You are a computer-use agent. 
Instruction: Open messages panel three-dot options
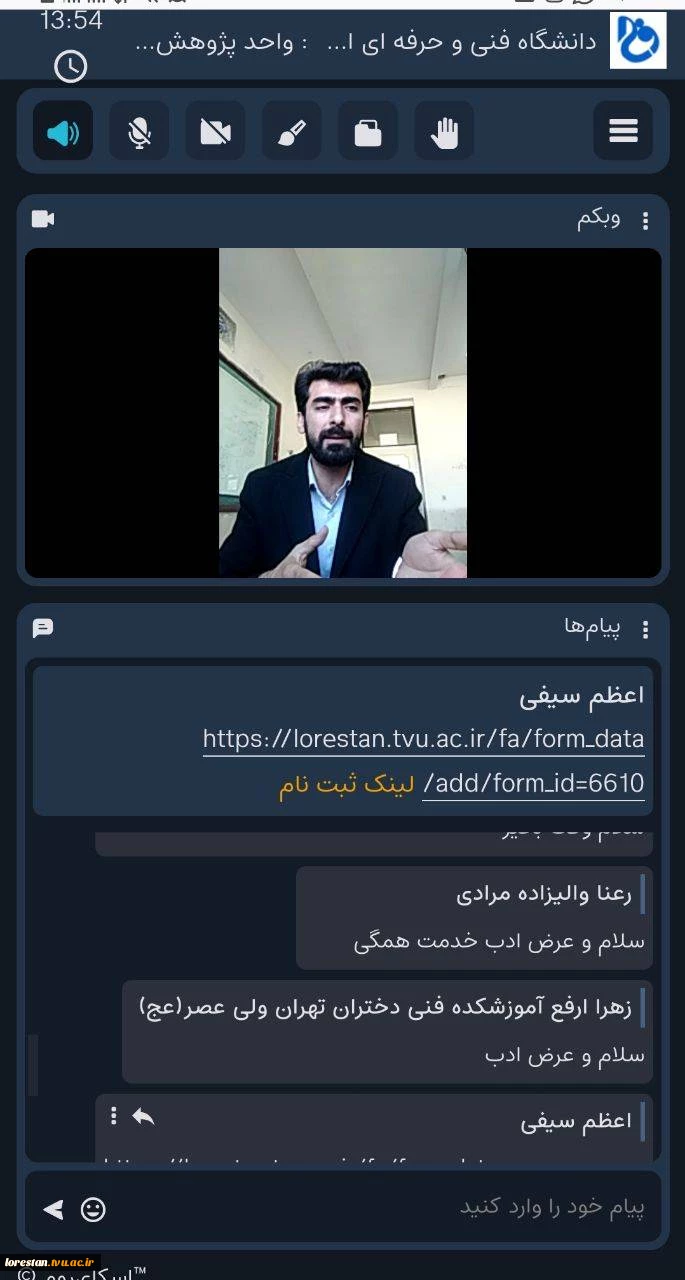coord(645,629)
